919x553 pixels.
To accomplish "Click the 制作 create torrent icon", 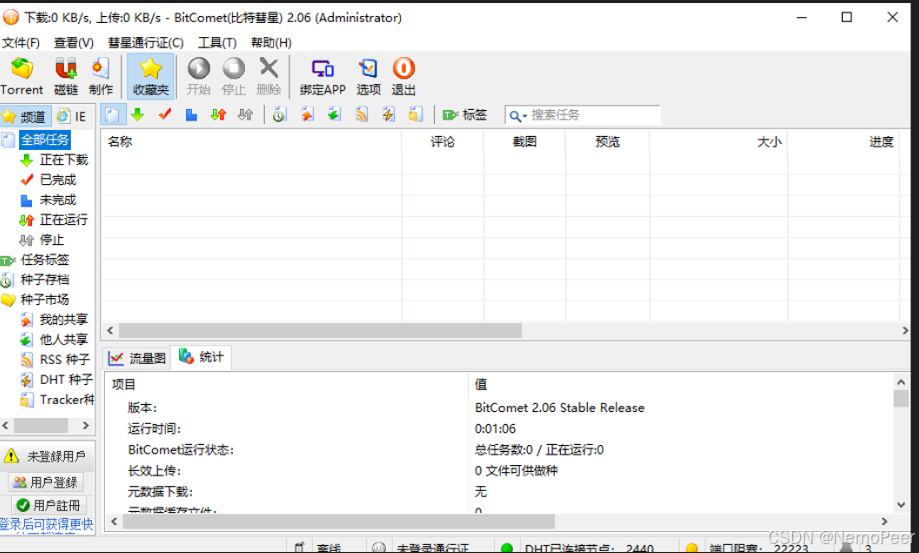I will point(101,76).
